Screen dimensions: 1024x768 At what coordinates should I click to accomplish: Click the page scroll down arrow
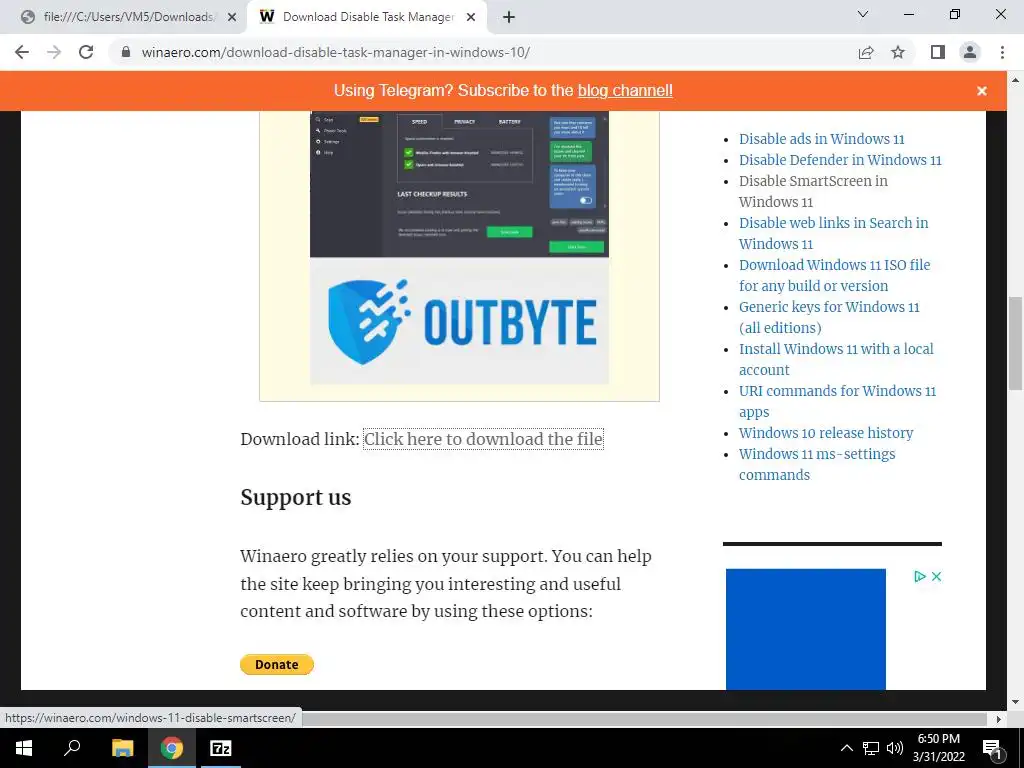1016,702
